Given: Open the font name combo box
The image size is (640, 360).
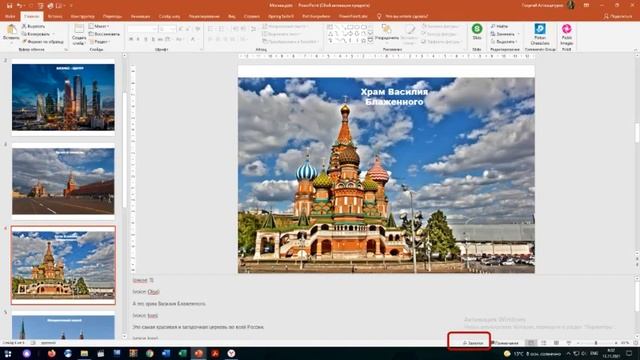Looking at the screenshot, I should (142, 29).
